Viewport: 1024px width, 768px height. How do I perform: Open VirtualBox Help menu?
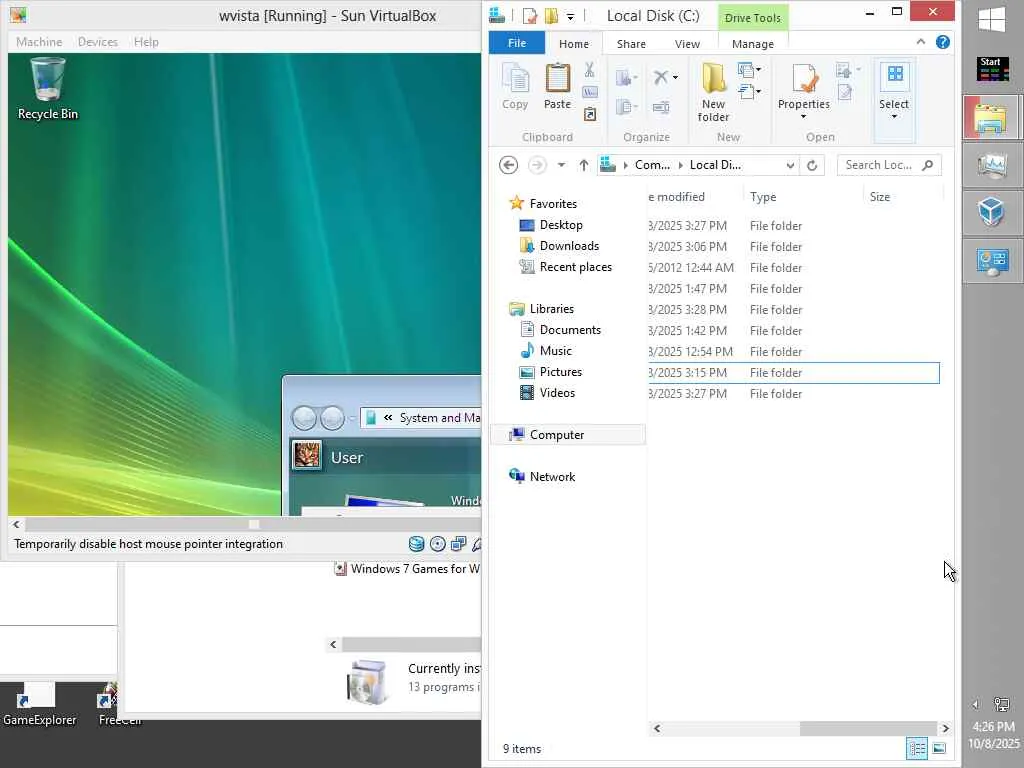click(146, 42)
